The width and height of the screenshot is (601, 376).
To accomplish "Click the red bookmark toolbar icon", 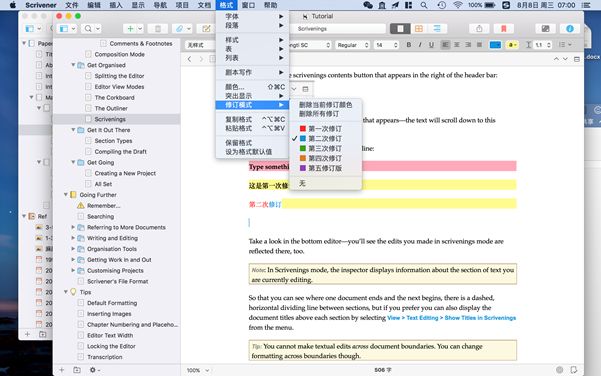I will point(504,29).
